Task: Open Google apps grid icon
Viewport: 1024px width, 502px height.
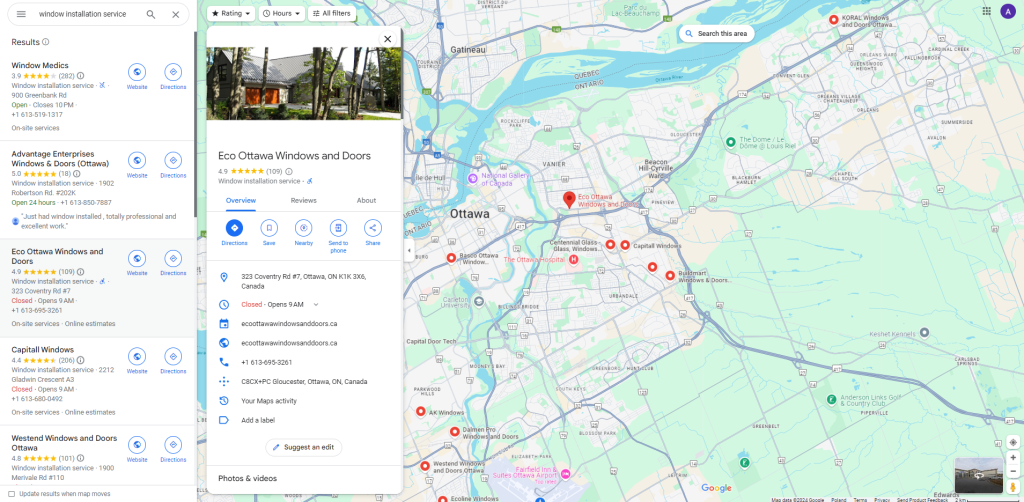Action: 987,11
